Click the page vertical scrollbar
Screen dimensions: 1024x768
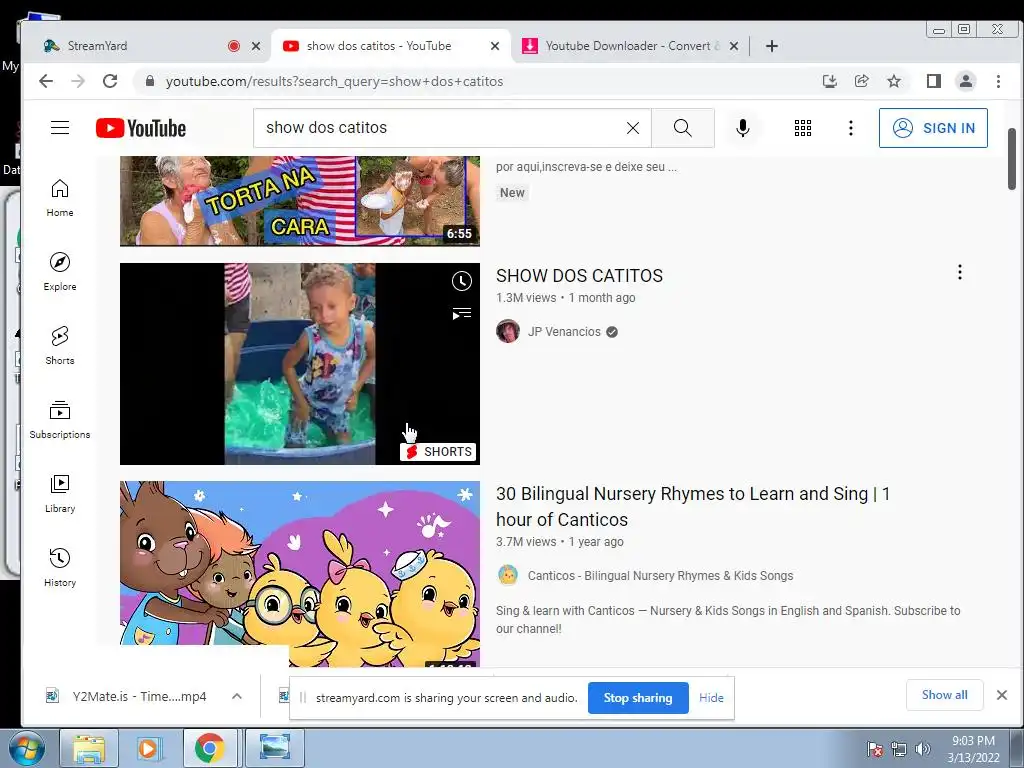[x=1012, y=158]
